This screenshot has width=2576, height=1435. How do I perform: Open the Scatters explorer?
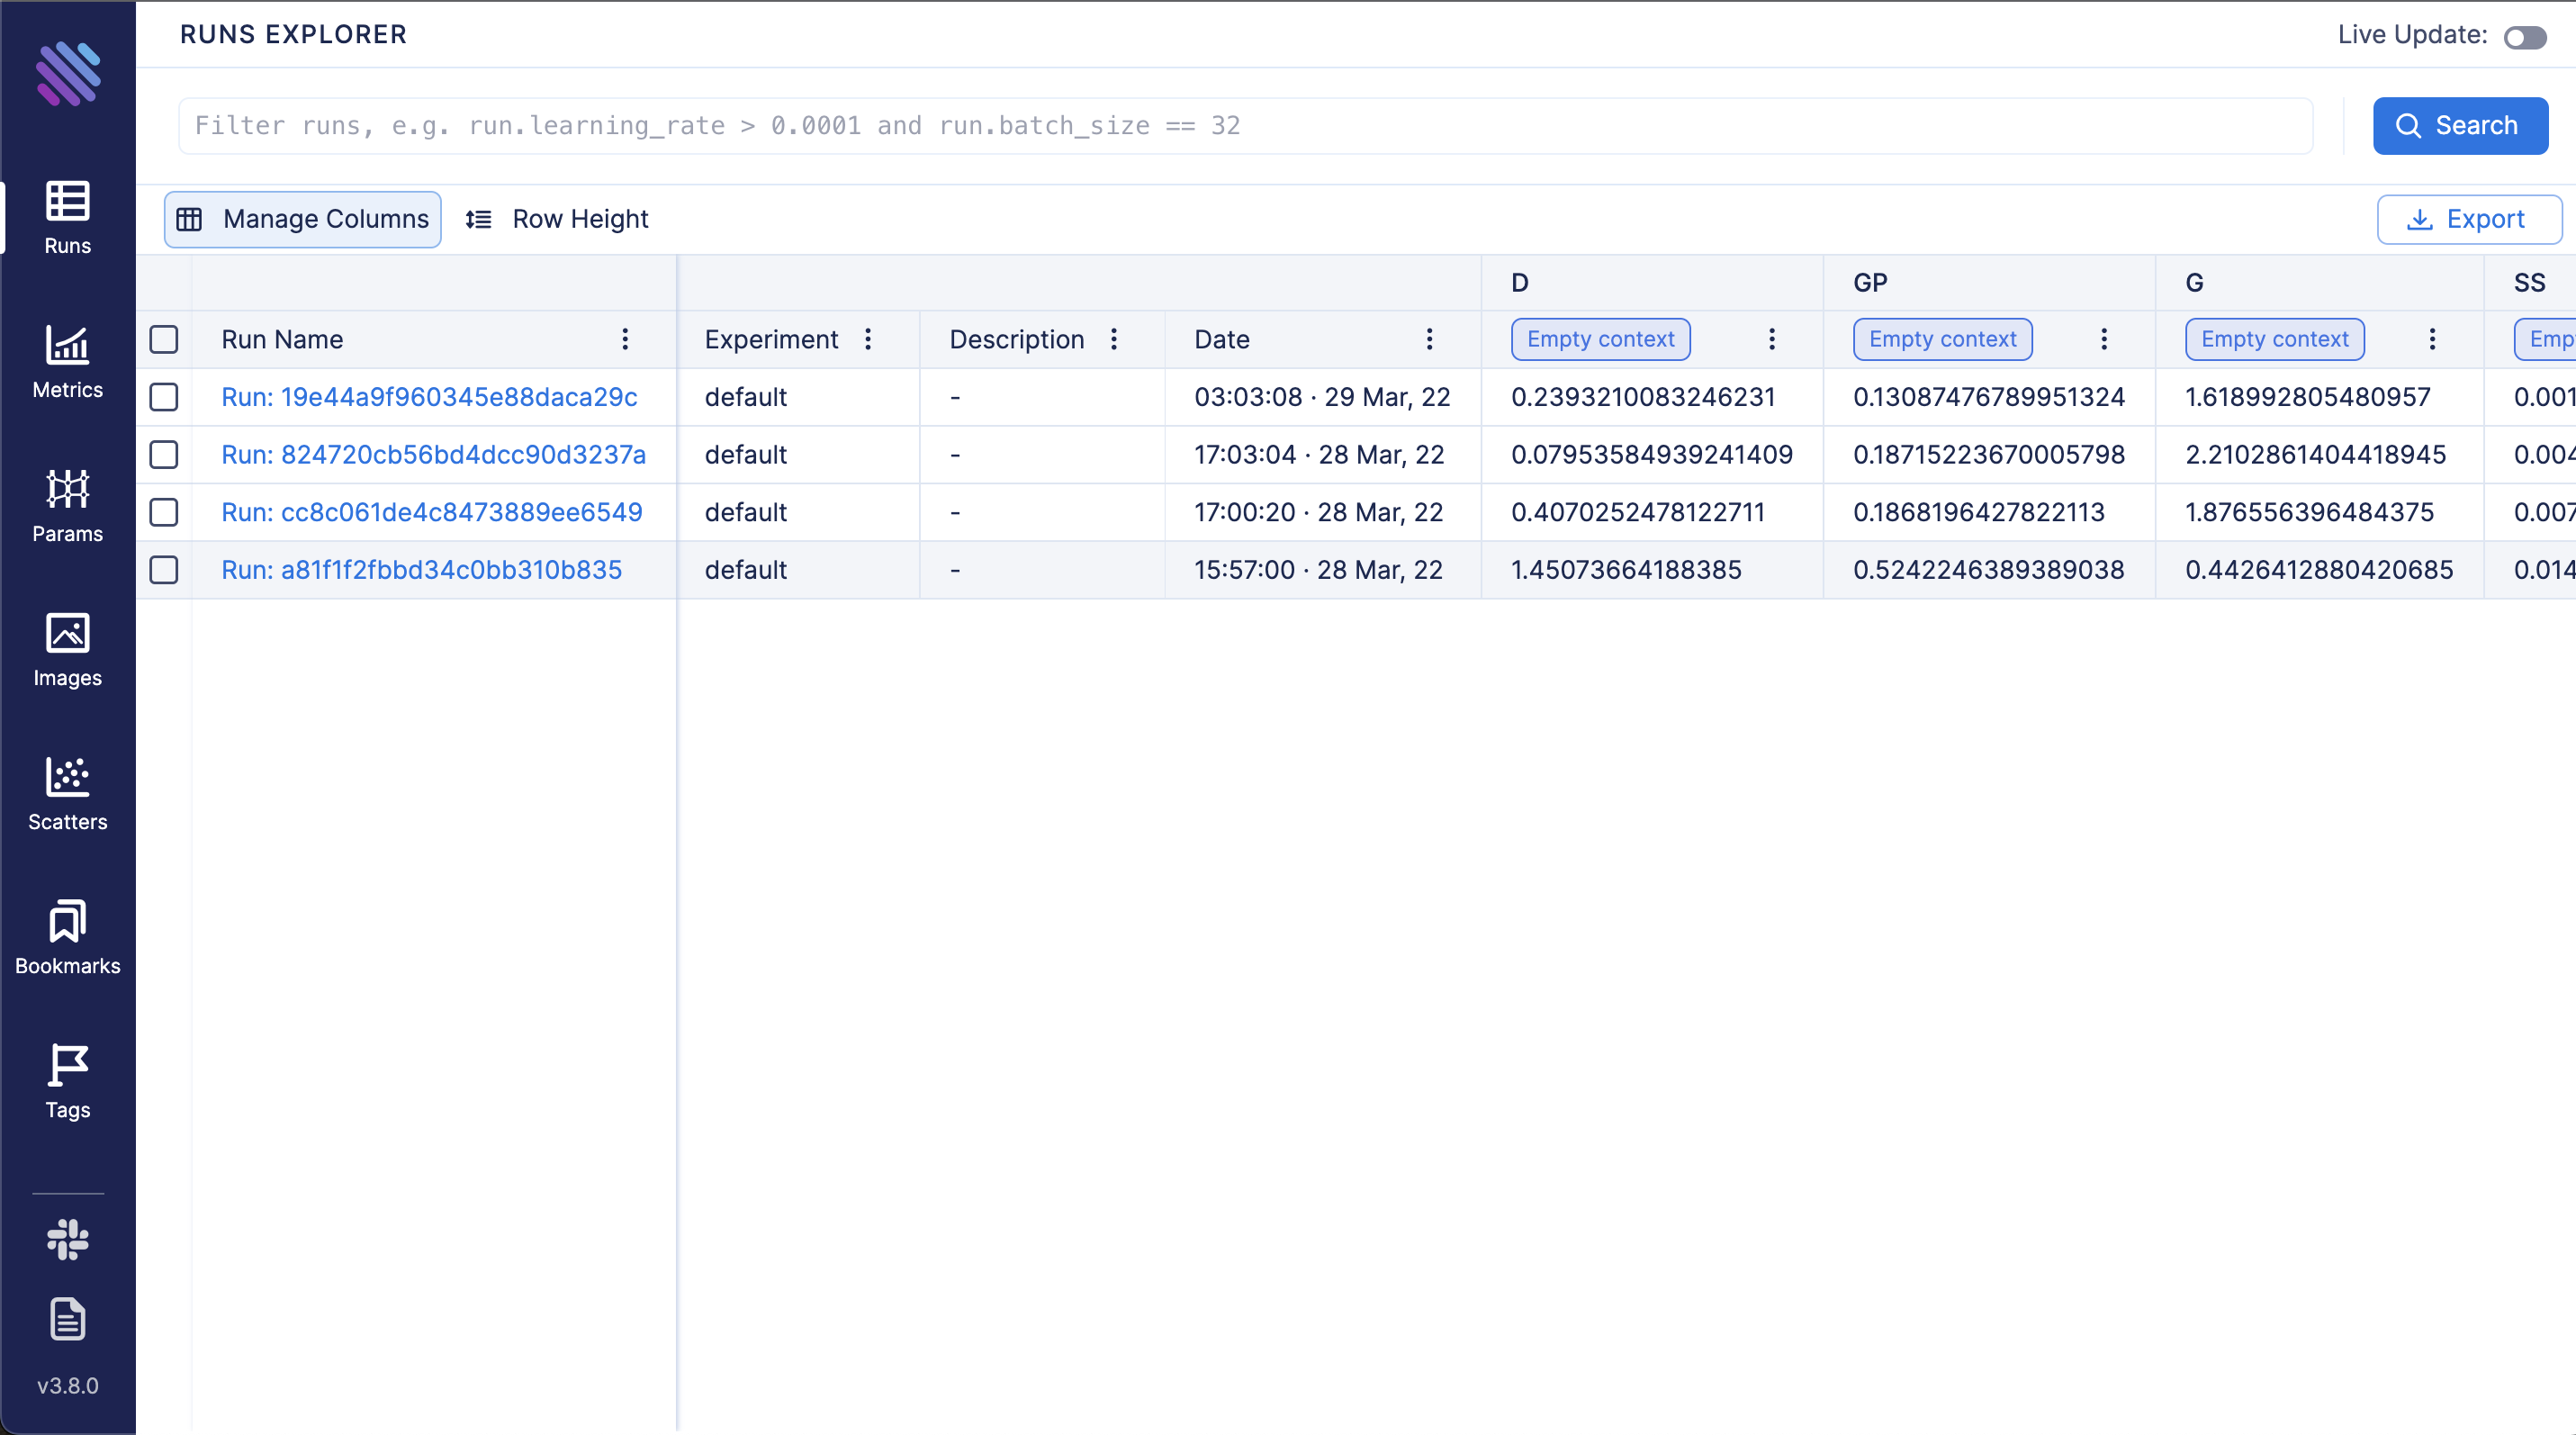pyautogui.click(x=68, y=793)
